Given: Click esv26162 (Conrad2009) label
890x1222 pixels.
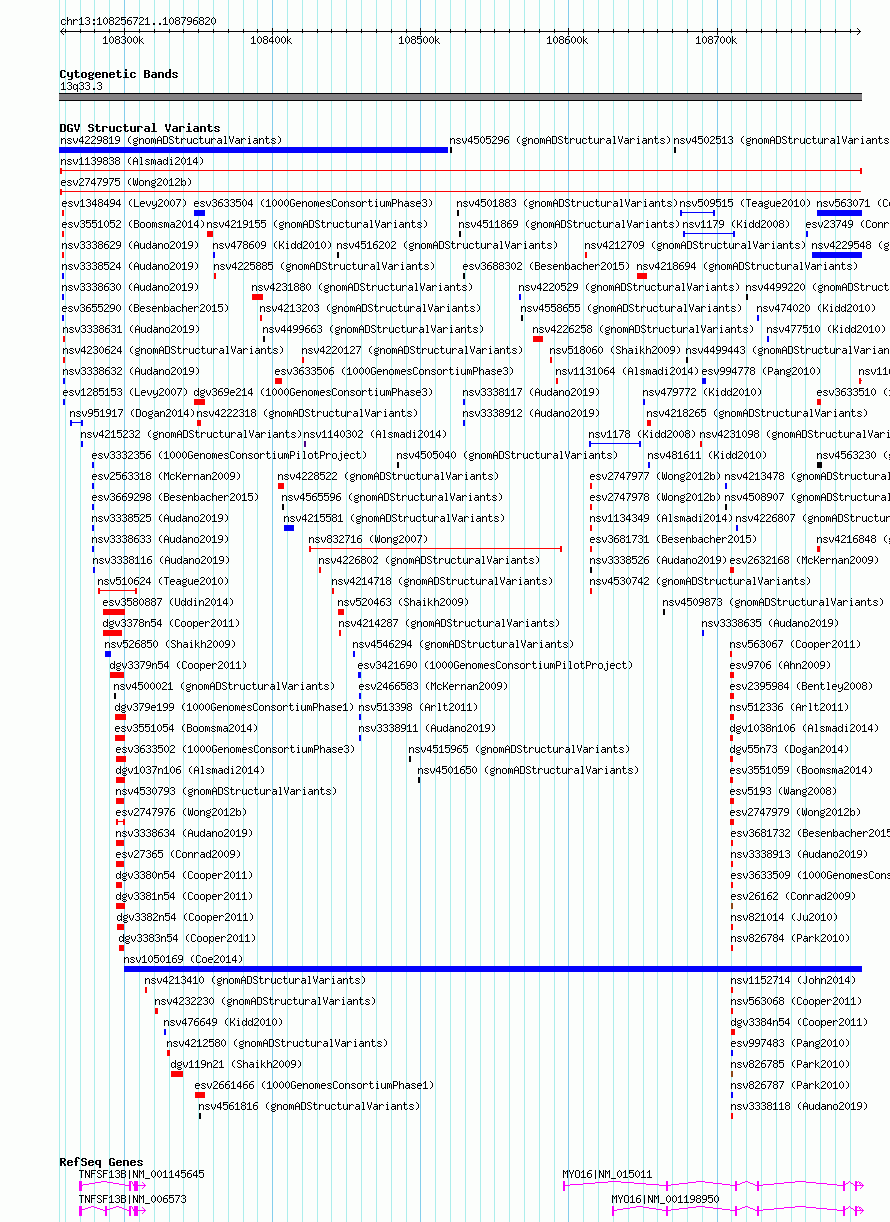Looking at the screenshot, I should click(x=792, y=896).
